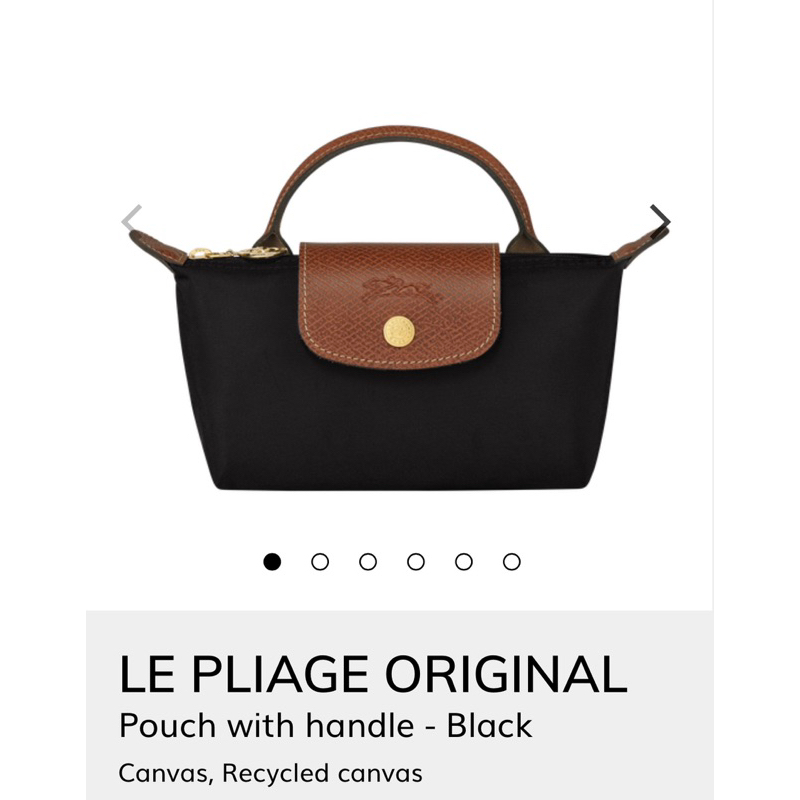This screenshot has height=800, width=800.
Task: Show the sixth and last carousel dot
Action: click(x=512, y=562)
